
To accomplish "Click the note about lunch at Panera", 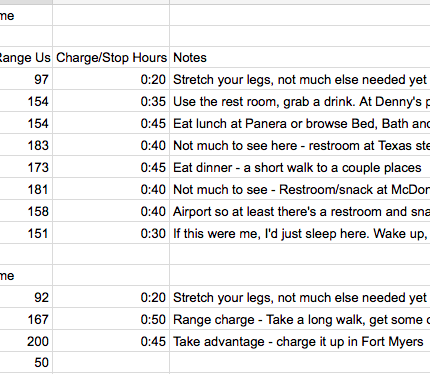I will [300, 123].
